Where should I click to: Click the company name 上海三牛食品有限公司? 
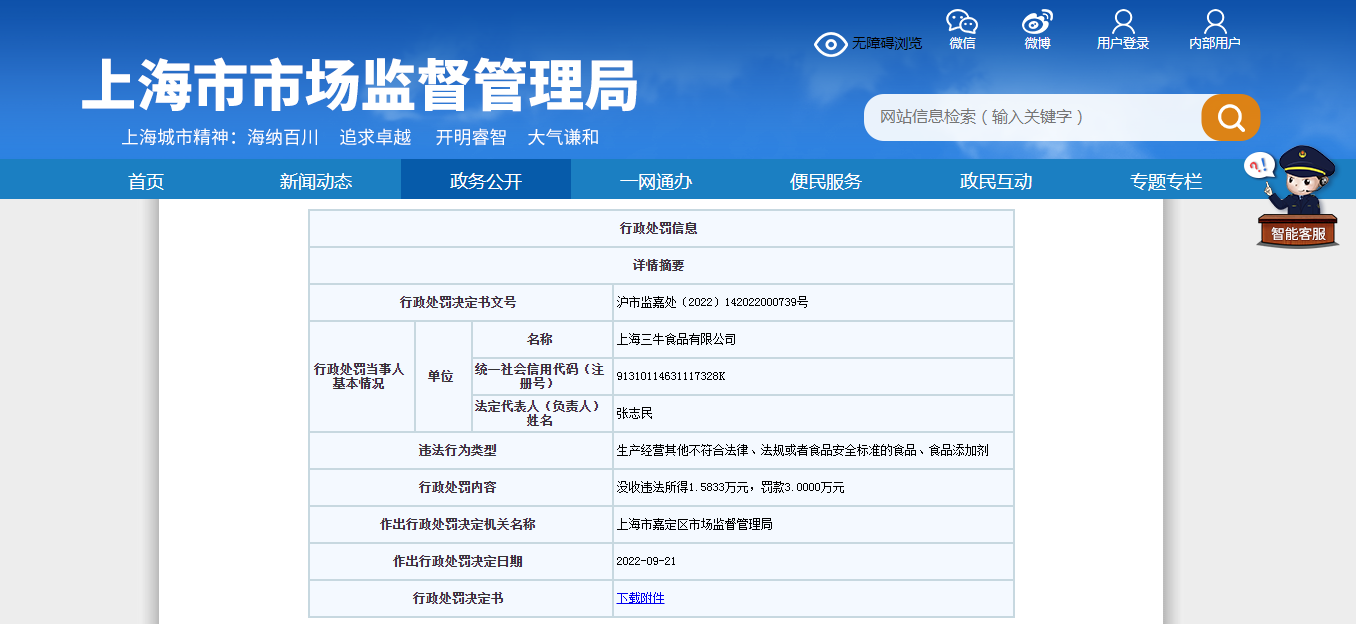(676, 339)
